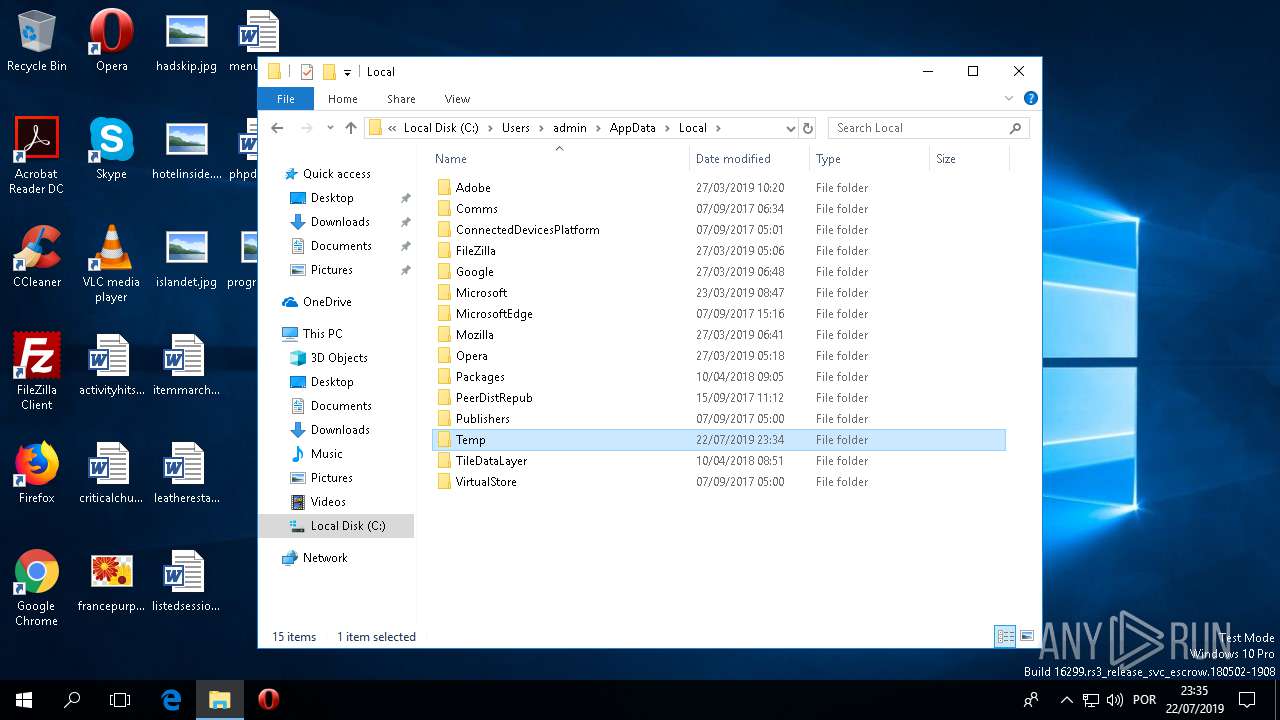Image resolution: width=1280 pixels, height=720 pixels.
Task: Select hadskip.jpg image on desktop
Action: pos(186,41)
